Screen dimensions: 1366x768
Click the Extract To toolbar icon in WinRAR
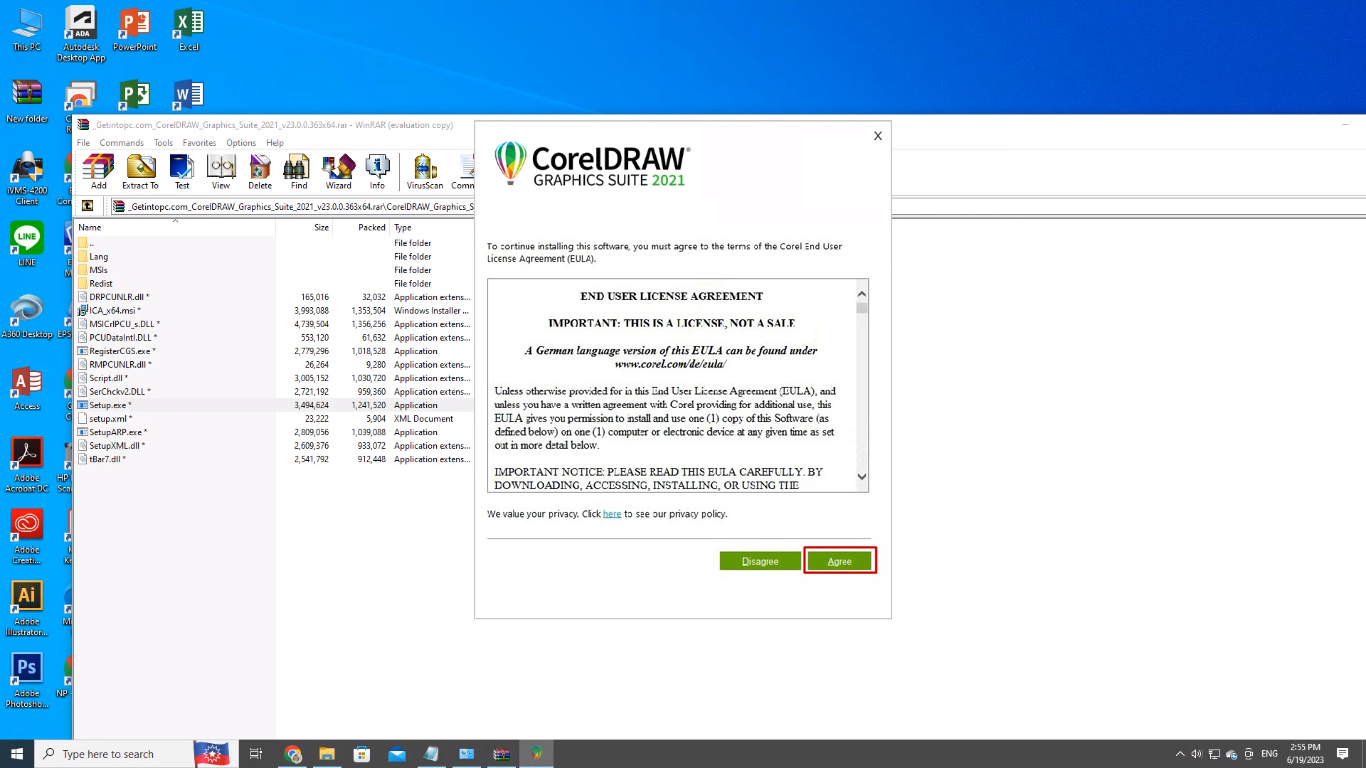(x=140, y=171)
